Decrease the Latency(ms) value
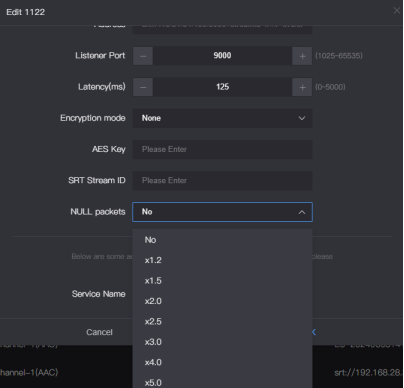The width and height of the screenshot is (404, 388). (x=143, y=87)
